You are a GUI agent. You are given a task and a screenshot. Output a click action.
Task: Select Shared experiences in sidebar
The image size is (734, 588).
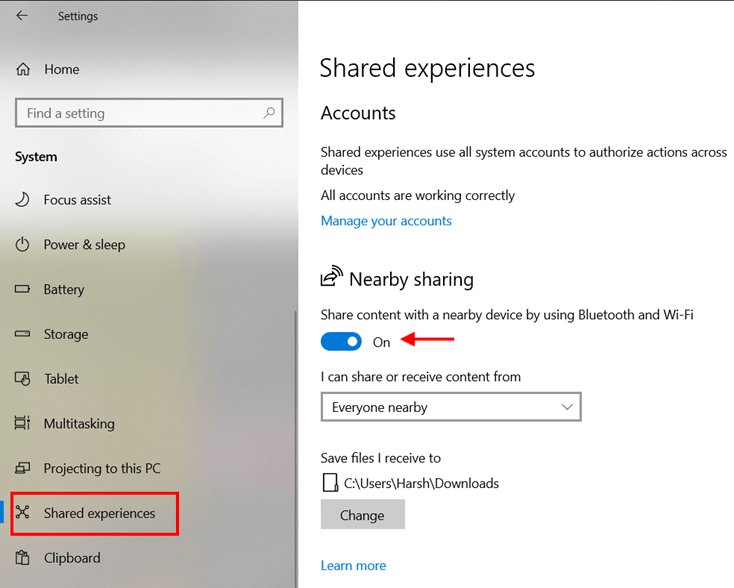[99, 513]
